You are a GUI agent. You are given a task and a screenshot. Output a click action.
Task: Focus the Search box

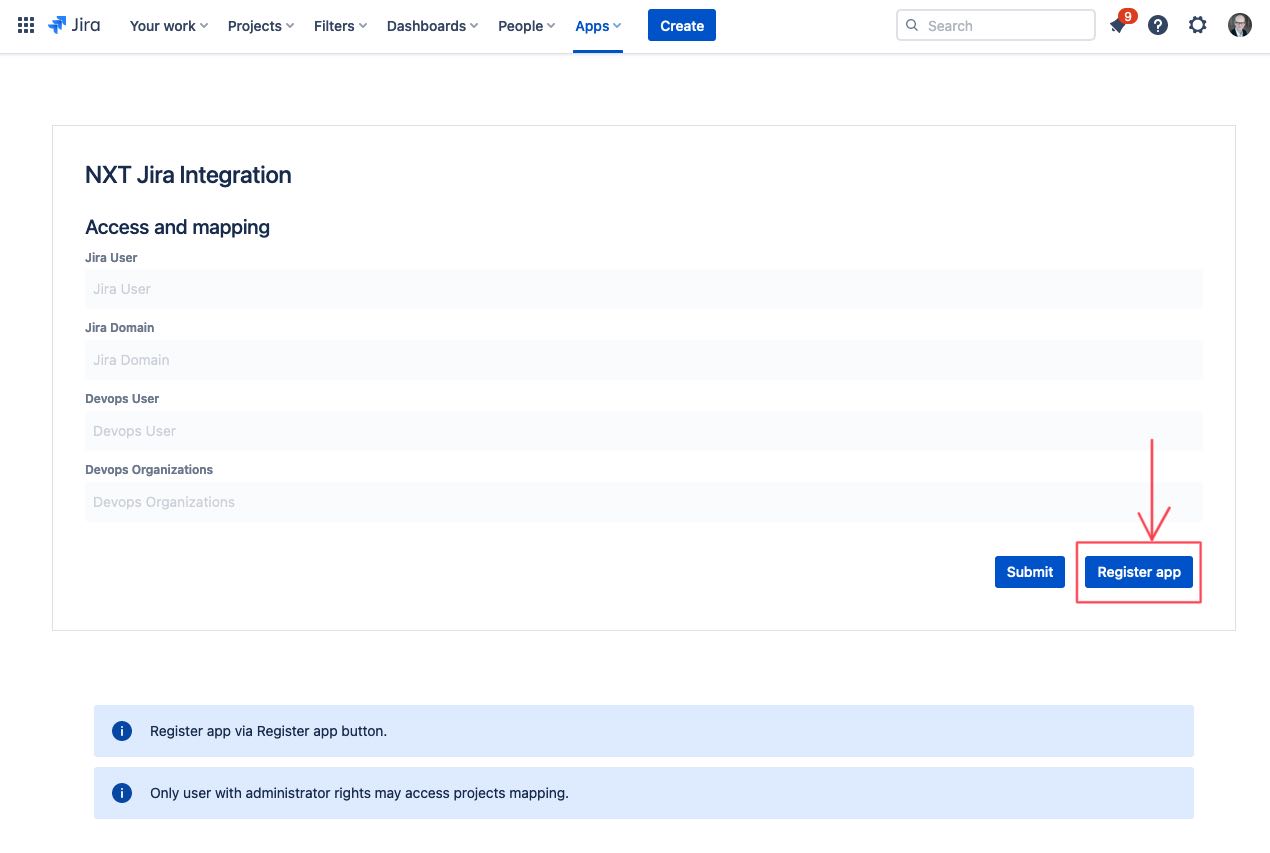pyautogui.click(x=996, y=26)
